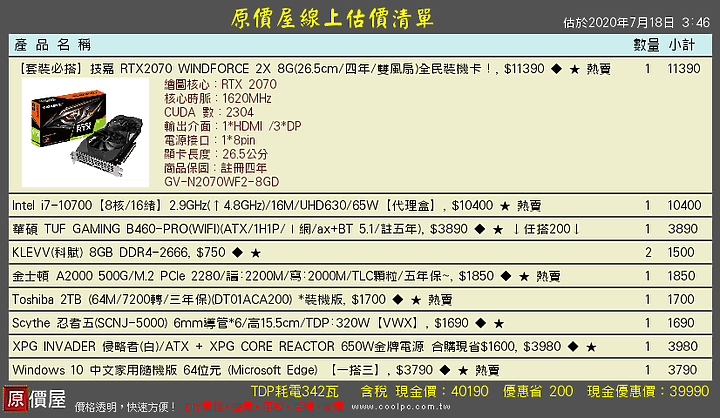This screenshot has height=418, width=720.
Task: Click the diamond icon in the XPG INVADER row
Action: tap(573, 347)
